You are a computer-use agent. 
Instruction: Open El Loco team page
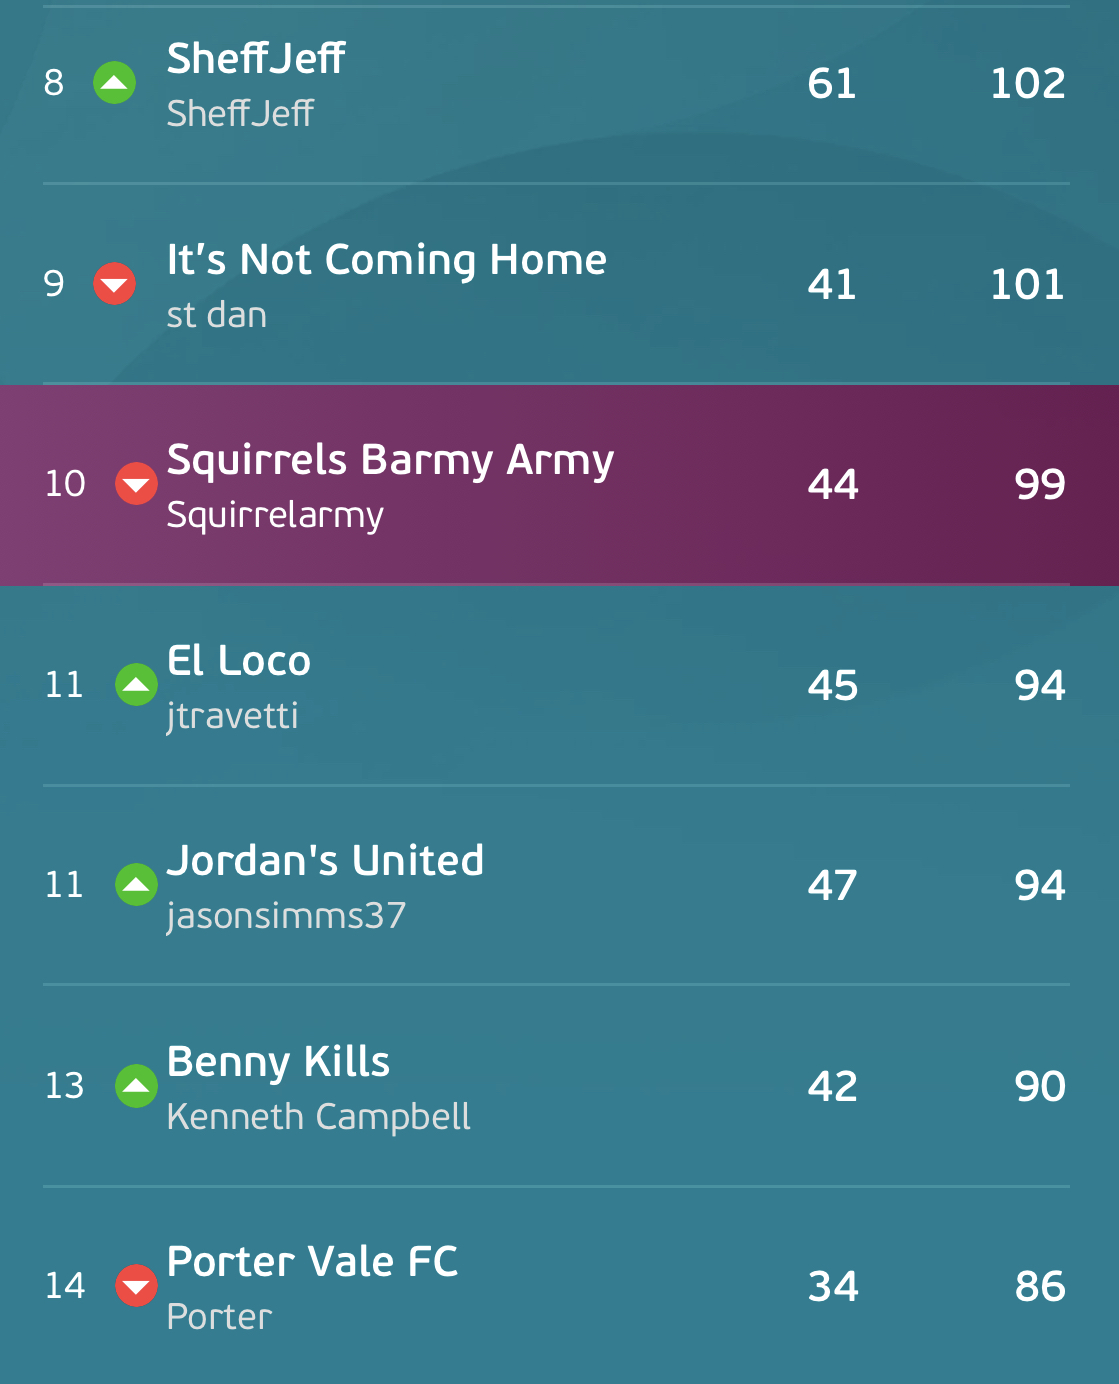[239, 661]
